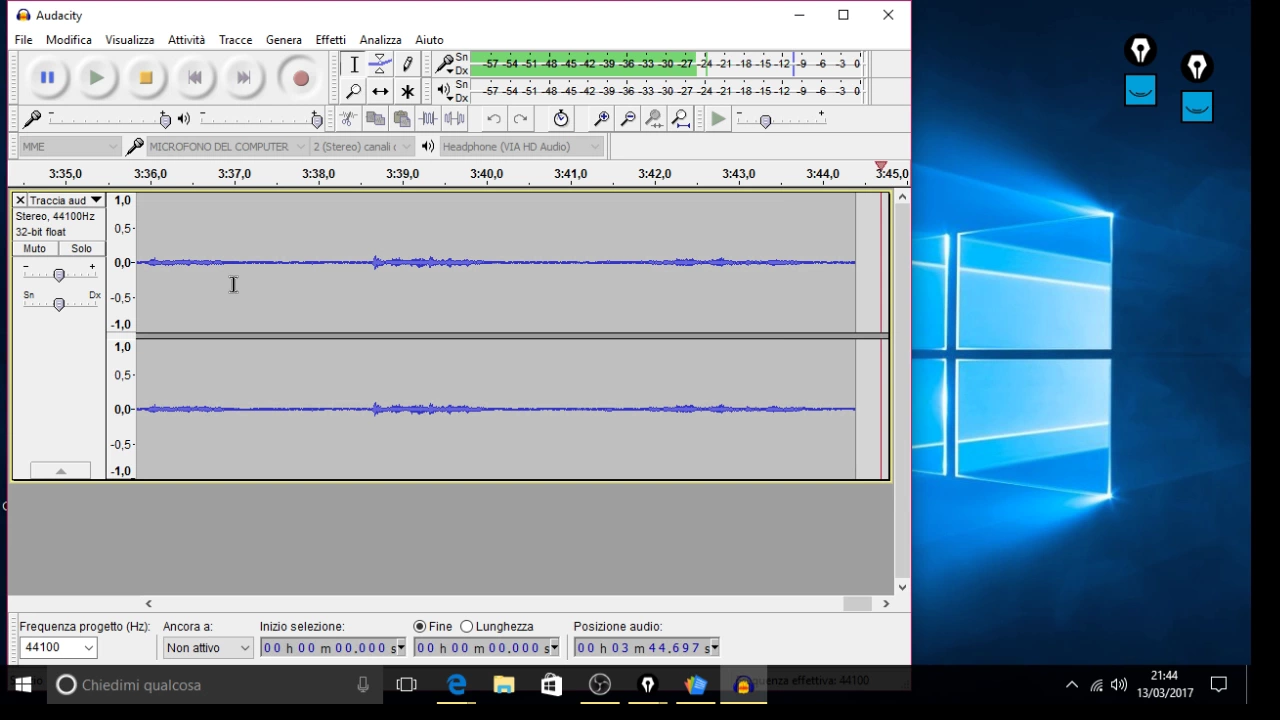Viewport: 1280px width, 720px height.
Task: Click the Redo arrow icon
Action: pos(520,119)
